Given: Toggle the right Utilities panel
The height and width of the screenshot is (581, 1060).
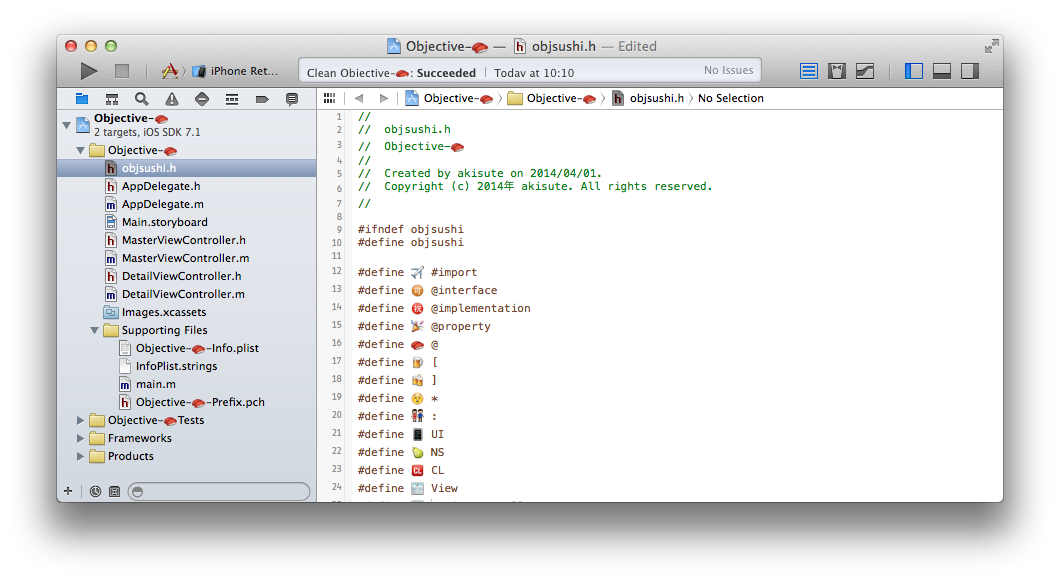Looking at the screenshot, I should tap(969, 71).
